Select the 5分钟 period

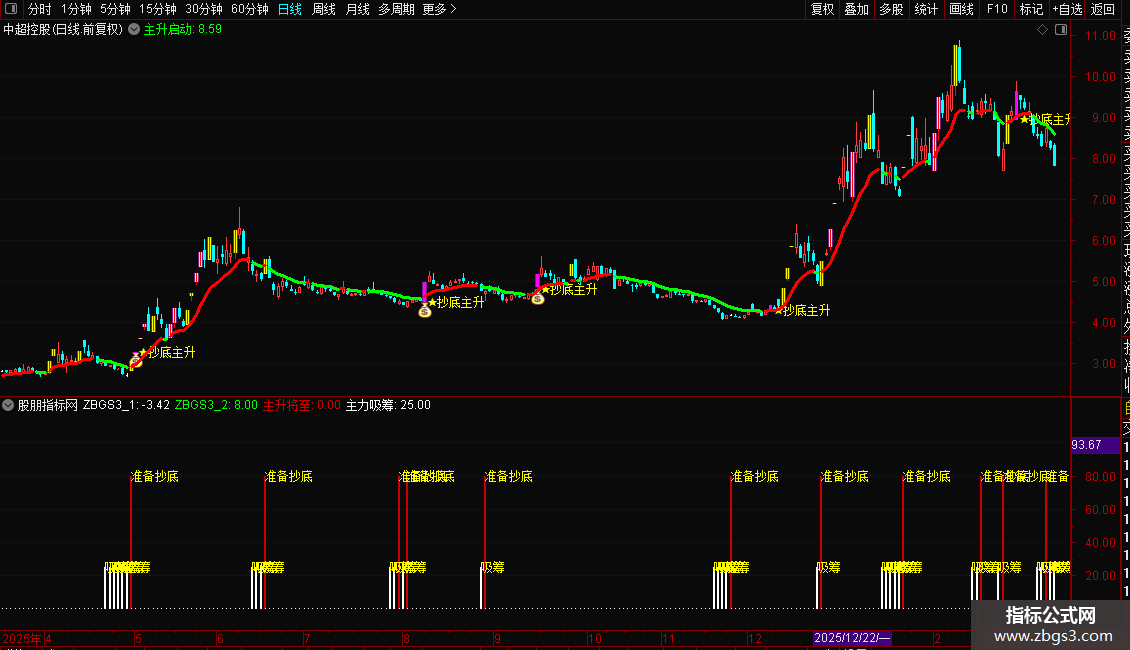[115, 9]
